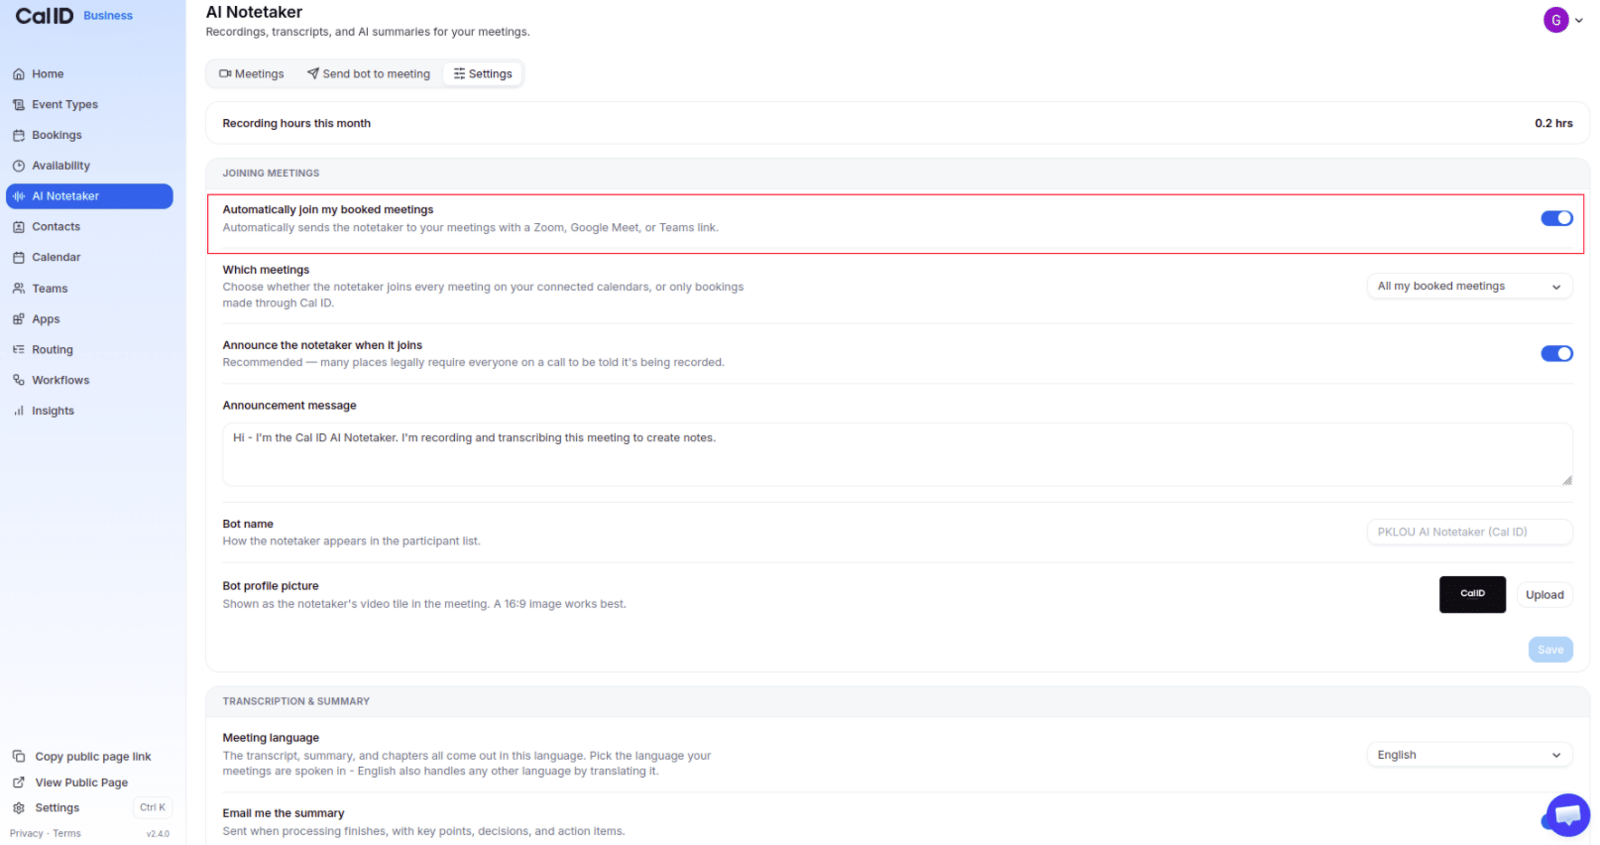1600x845 pixels.
Task: Click the Settings gear icon in sidebar
Action: point(18,808)
